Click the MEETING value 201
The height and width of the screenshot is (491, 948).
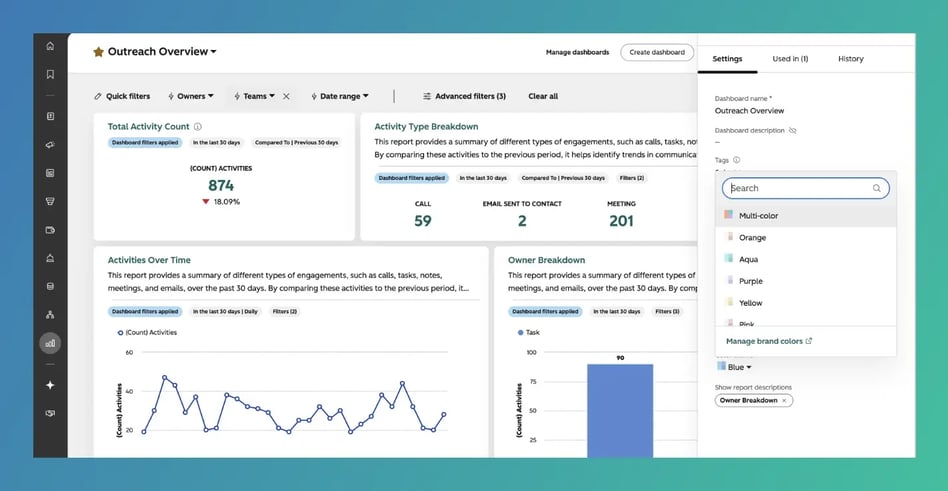click(621, 221)
